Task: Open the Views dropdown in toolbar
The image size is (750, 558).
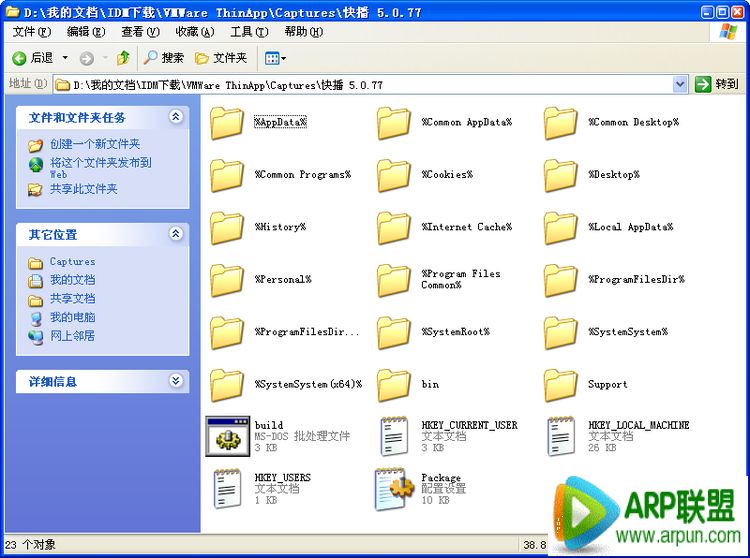Action: point(276,58)
